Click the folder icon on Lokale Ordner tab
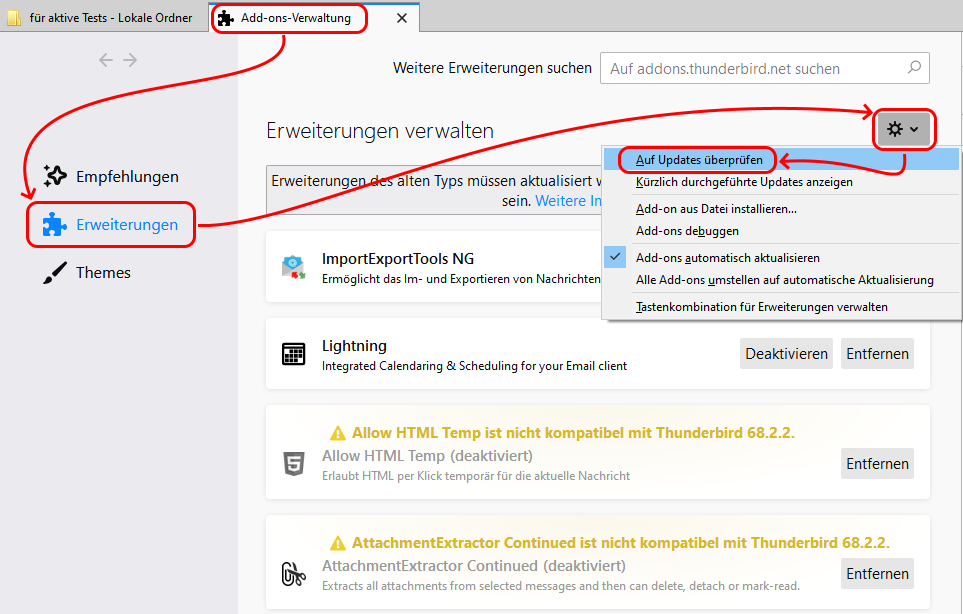 pos(14,18)
